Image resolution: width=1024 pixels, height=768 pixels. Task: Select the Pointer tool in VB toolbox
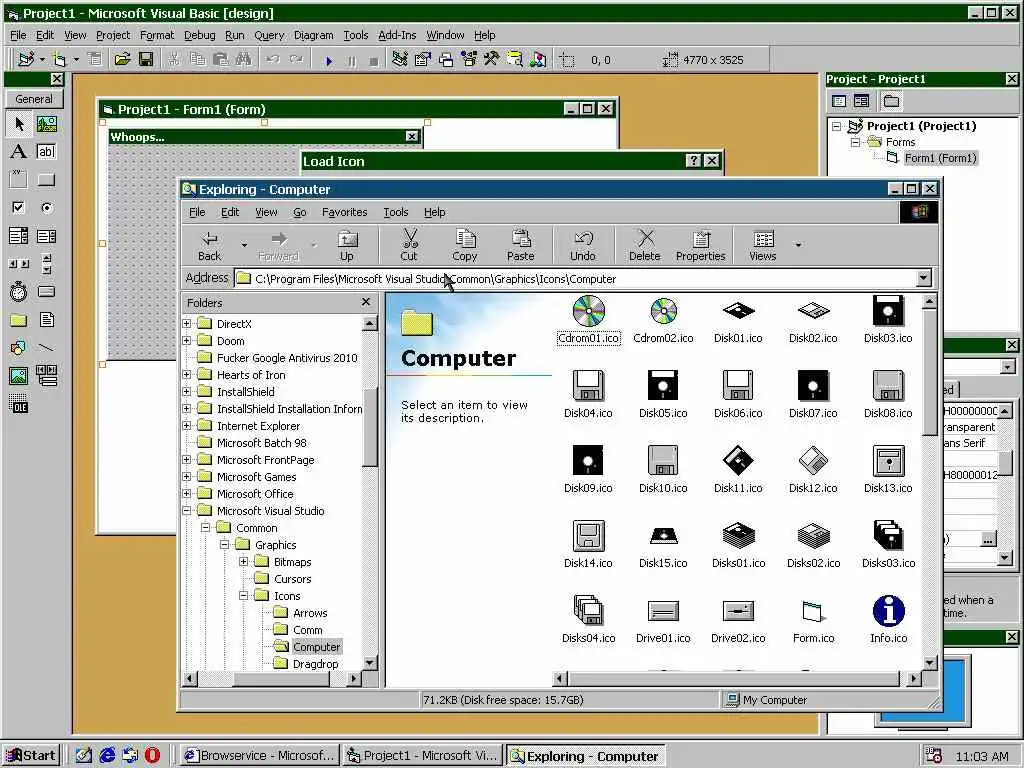pyautogui.click(x=18, y=123)
